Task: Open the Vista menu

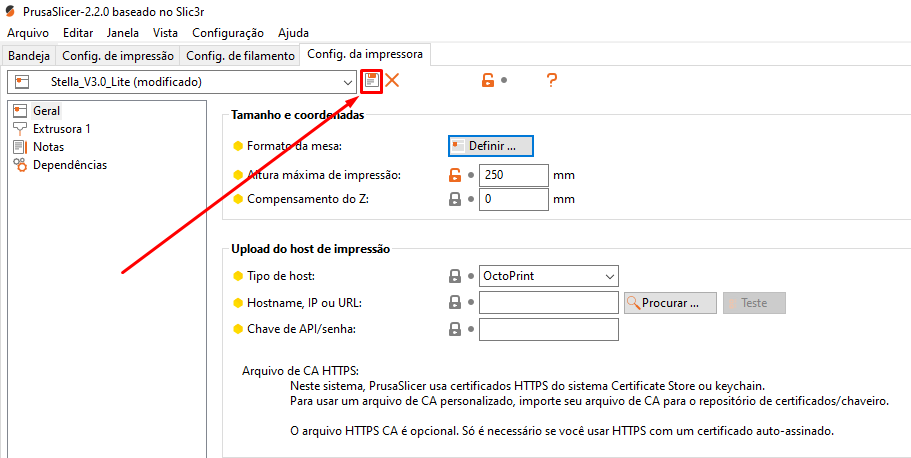Action: 166,33
